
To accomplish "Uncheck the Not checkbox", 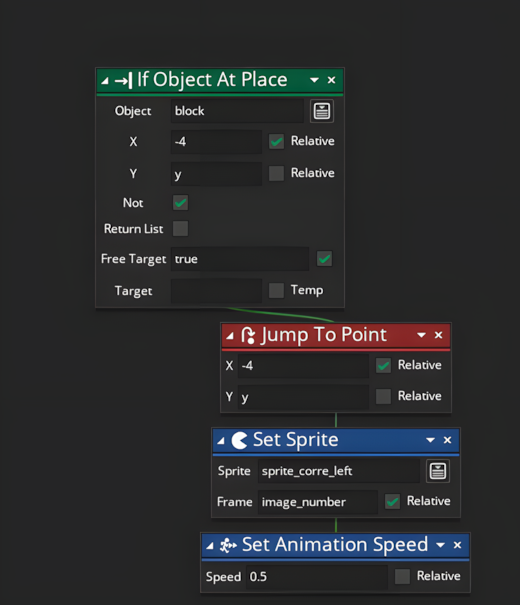I will pos(181,203).
